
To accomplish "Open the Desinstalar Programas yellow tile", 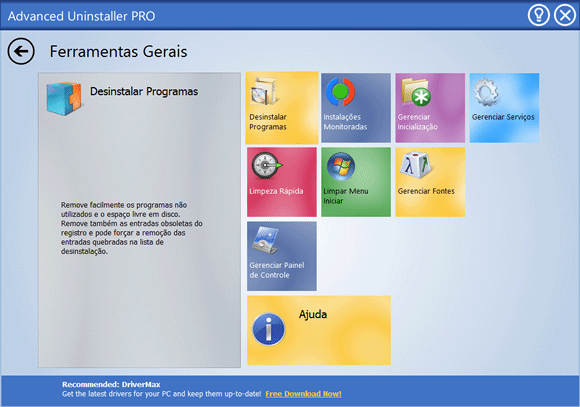I will tap(282, 108).
